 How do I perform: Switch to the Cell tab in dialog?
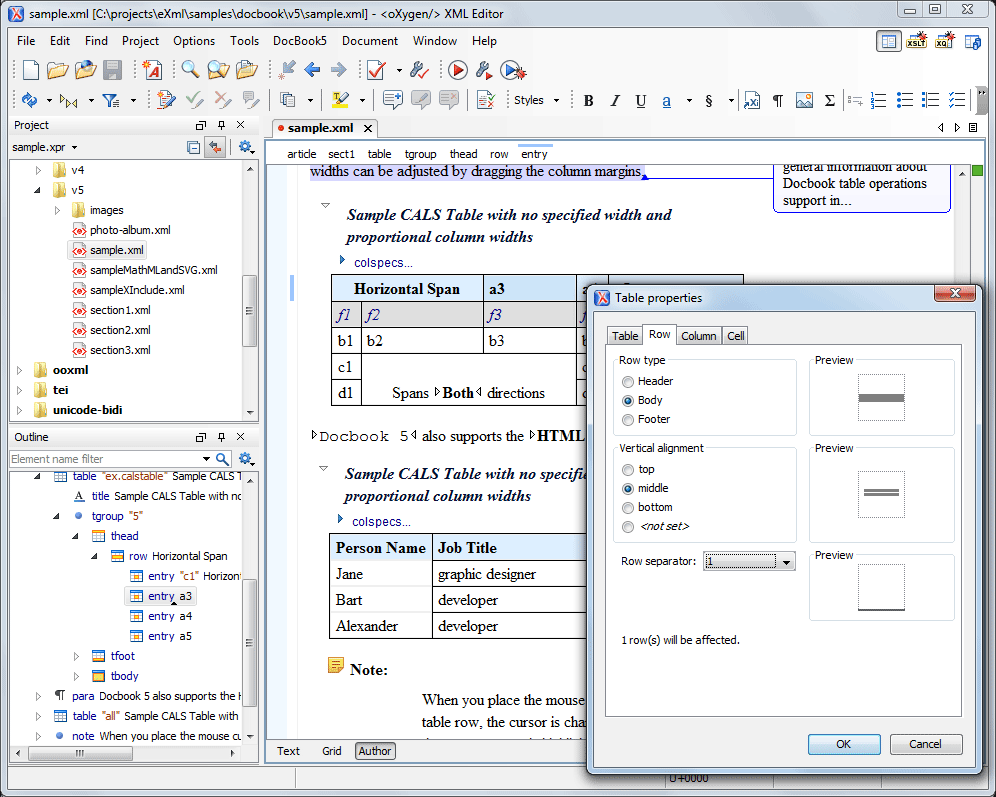[736, 336]
